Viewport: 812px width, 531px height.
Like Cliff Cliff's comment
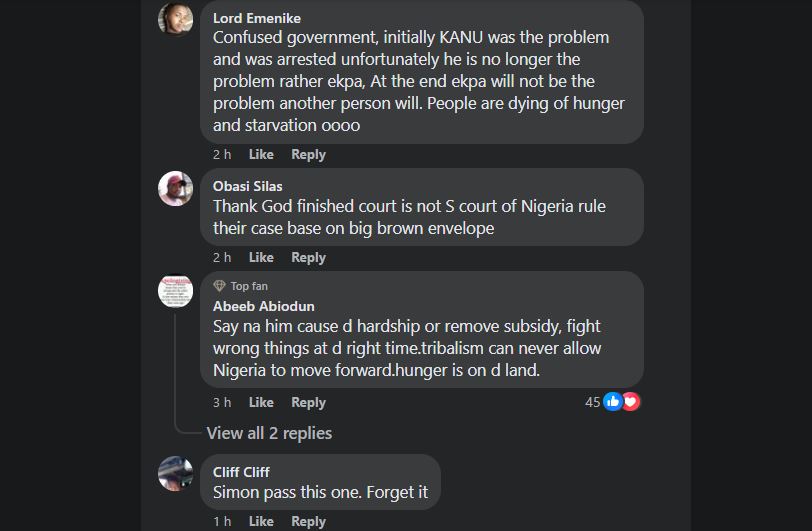(x=261, y=521)
